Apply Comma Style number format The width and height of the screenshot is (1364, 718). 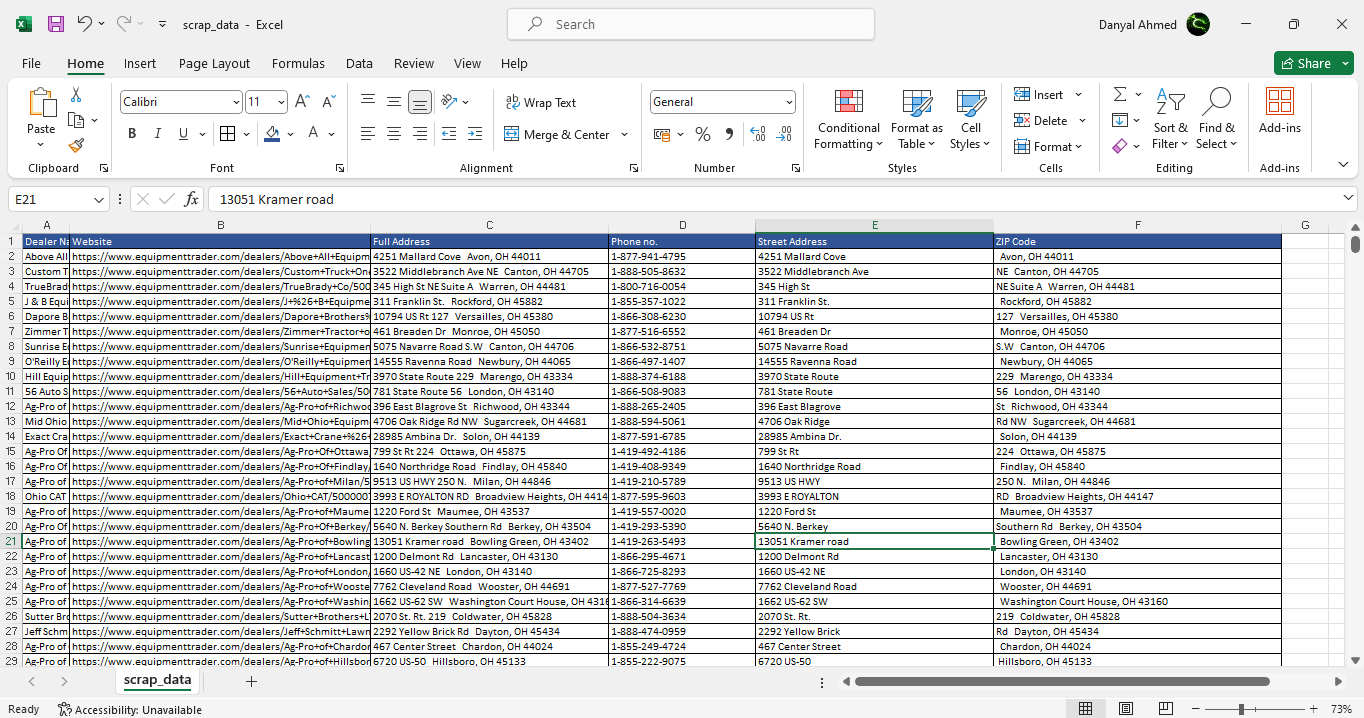(x=729, y=134)
